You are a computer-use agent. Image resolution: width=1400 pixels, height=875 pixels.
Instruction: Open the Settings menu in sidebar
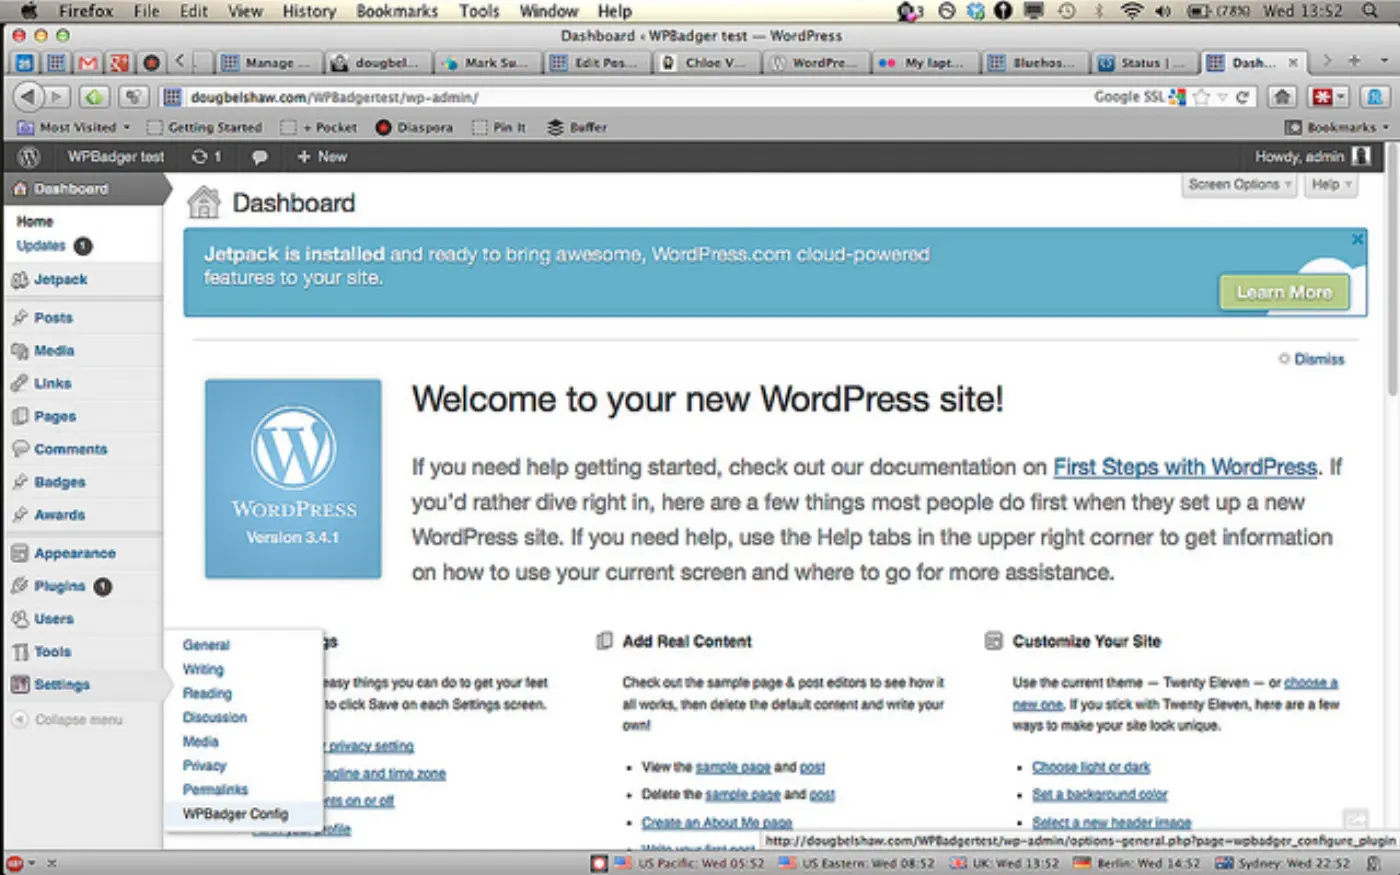62,685
